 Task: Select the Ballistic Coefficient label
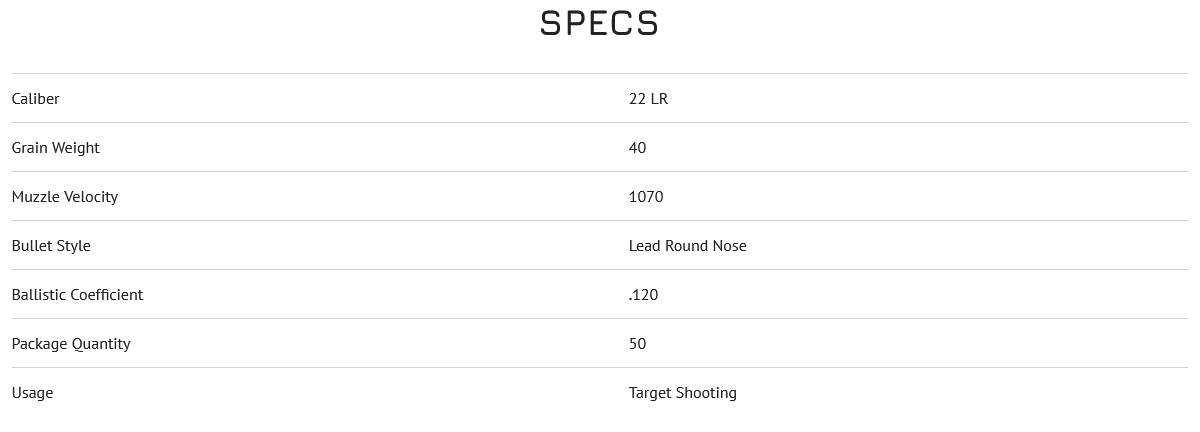(77, 295)
